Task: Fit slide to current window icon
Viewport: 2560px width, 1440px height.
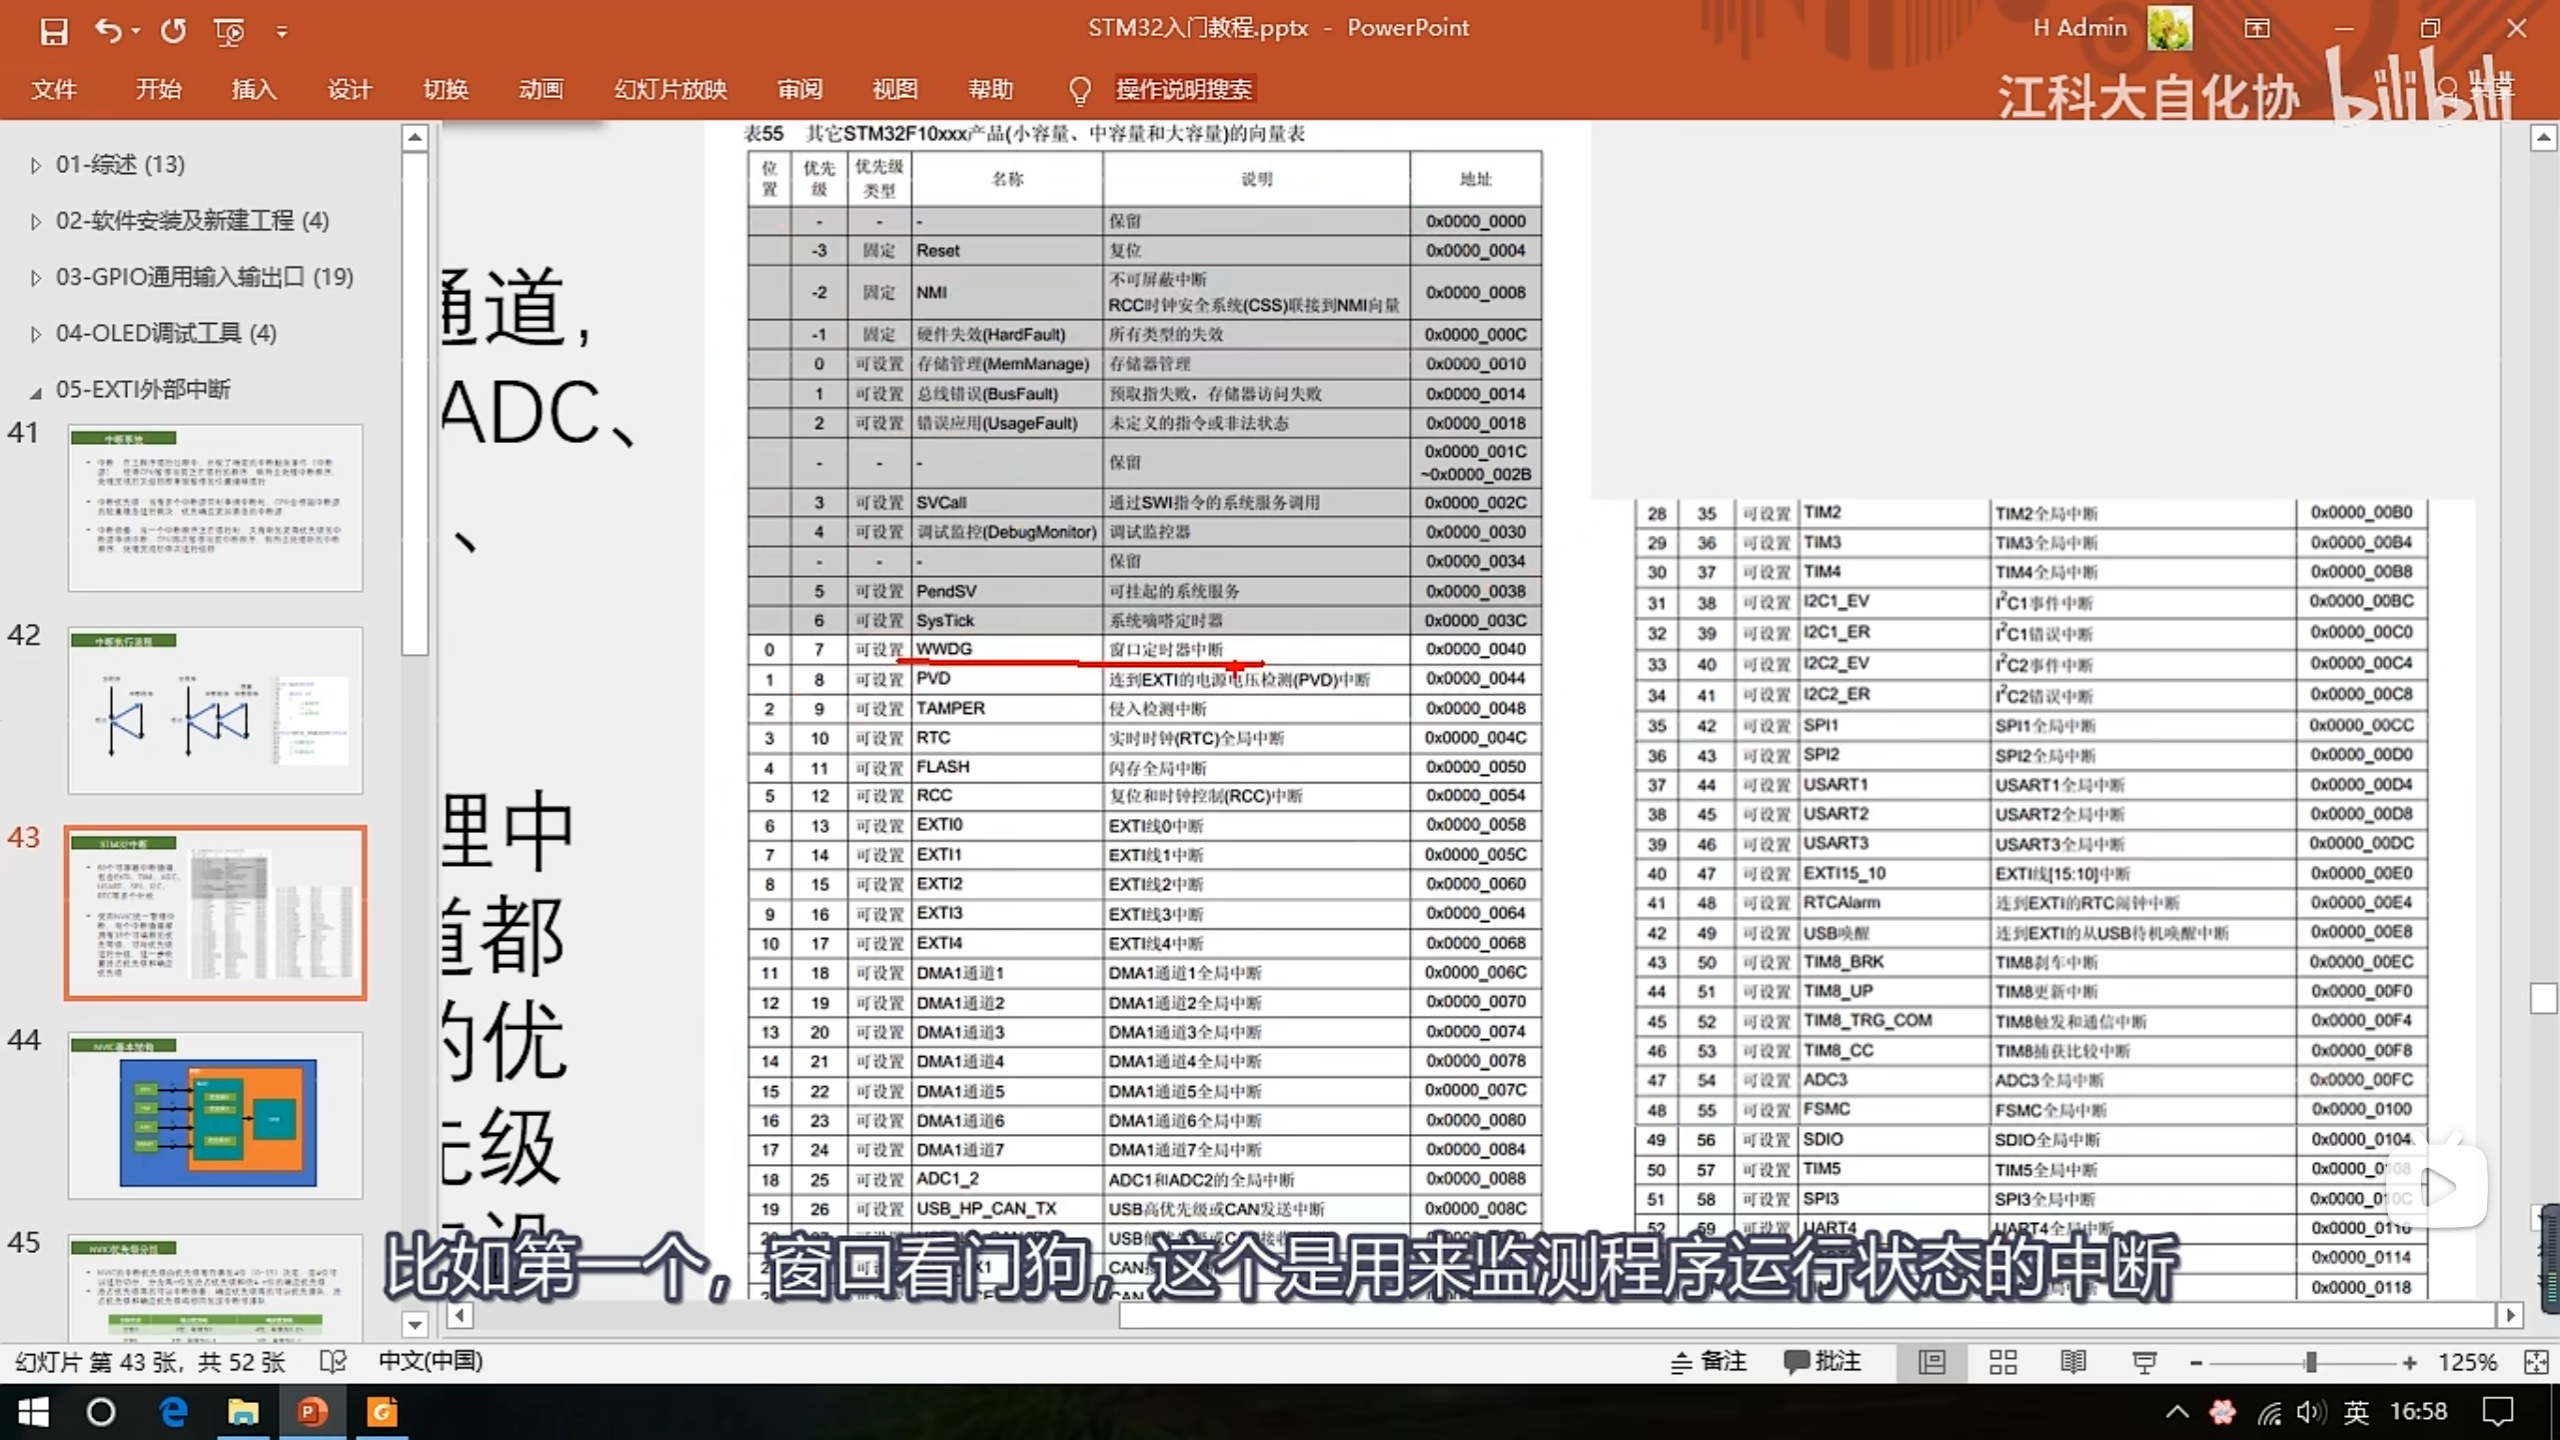Action: tap(2535, 1361)
